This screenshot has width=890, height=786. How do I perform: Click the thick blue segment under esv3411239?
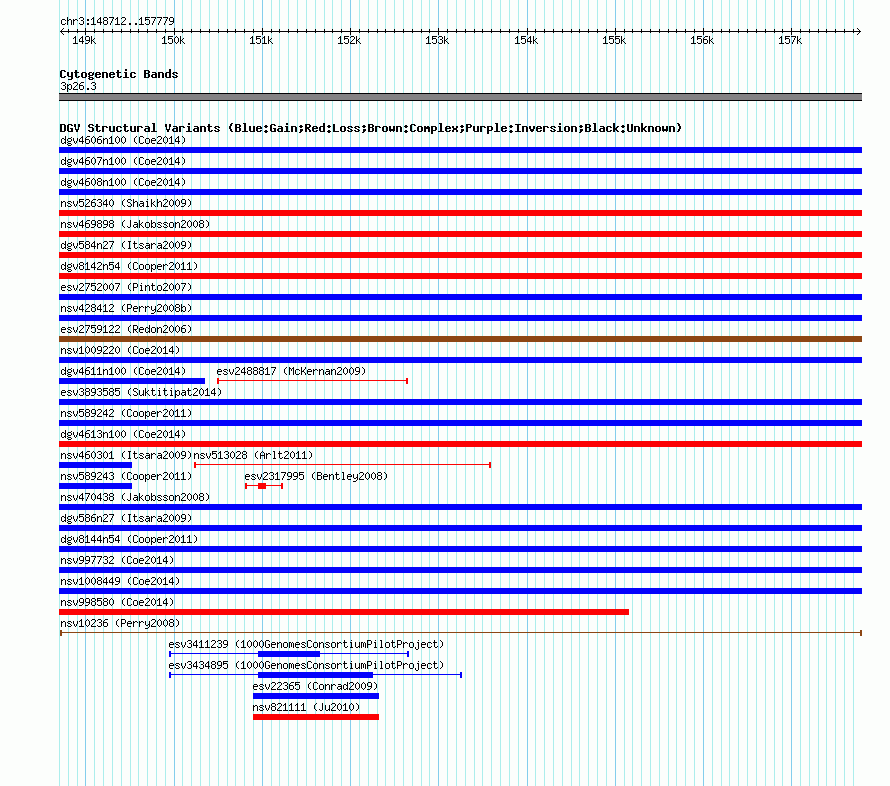coord(289,654)
